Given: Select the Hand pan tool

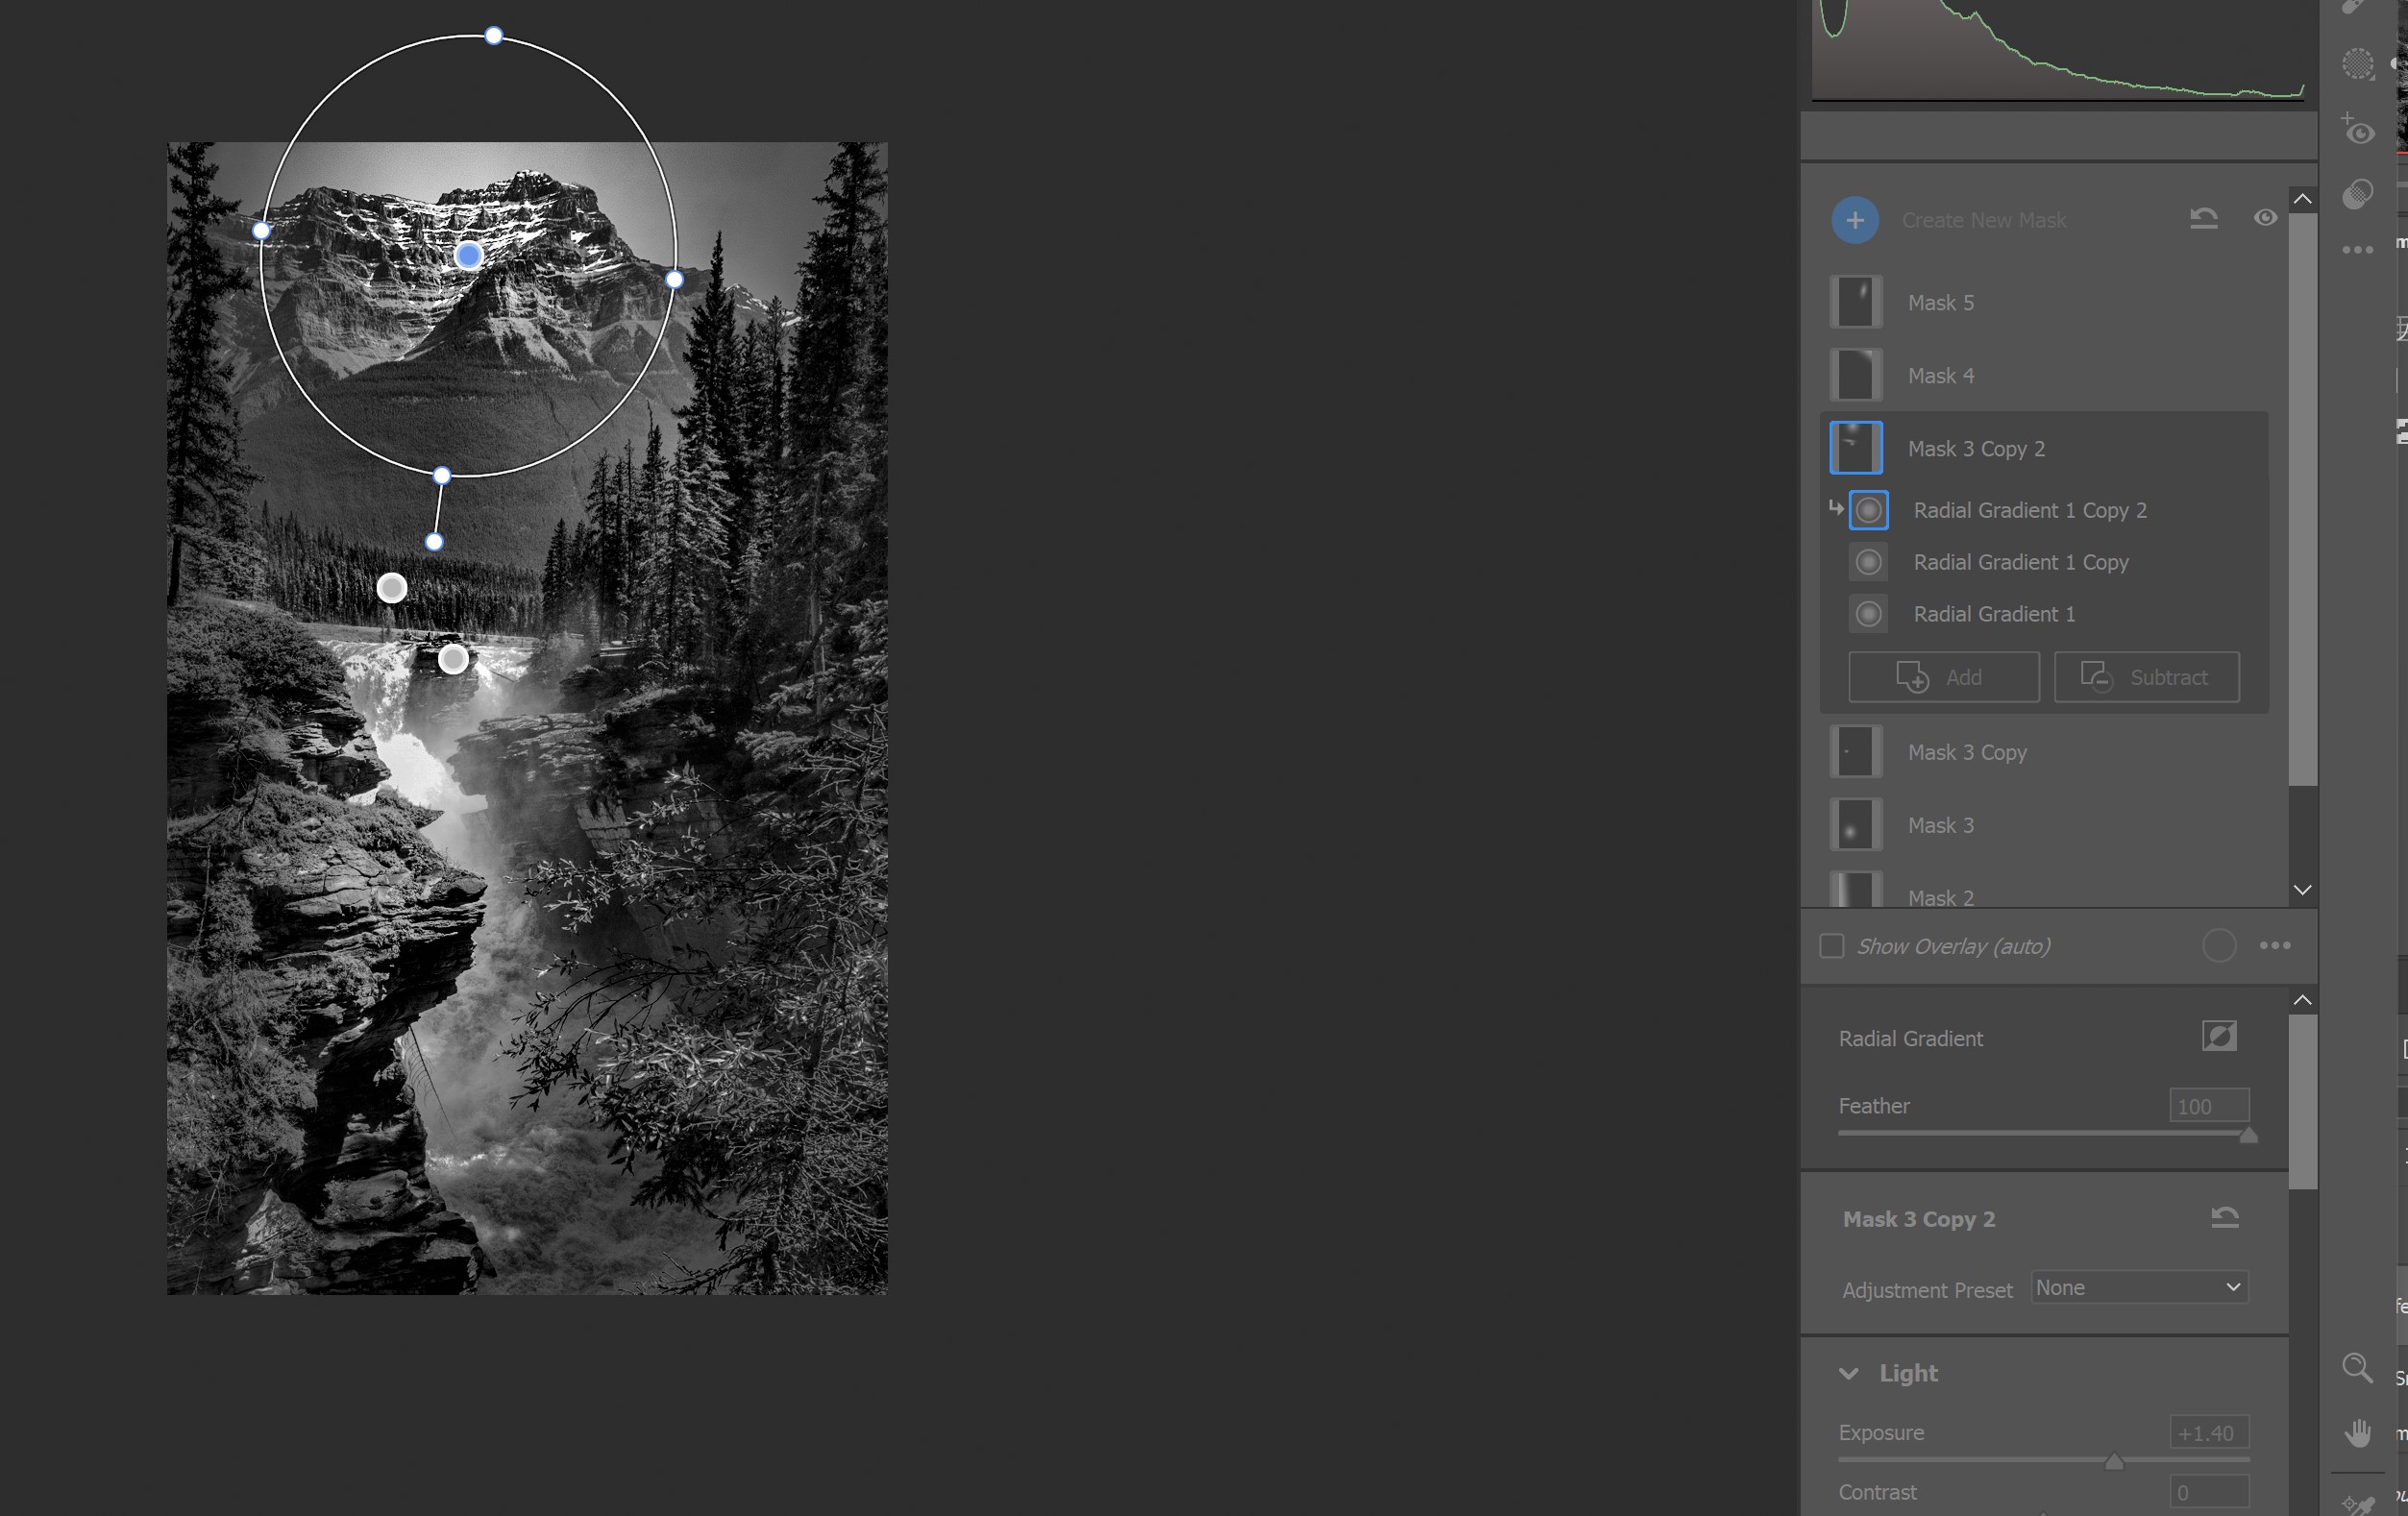Looking at the screenshot, I should pyautogui.click(x=2357, y=1432).
